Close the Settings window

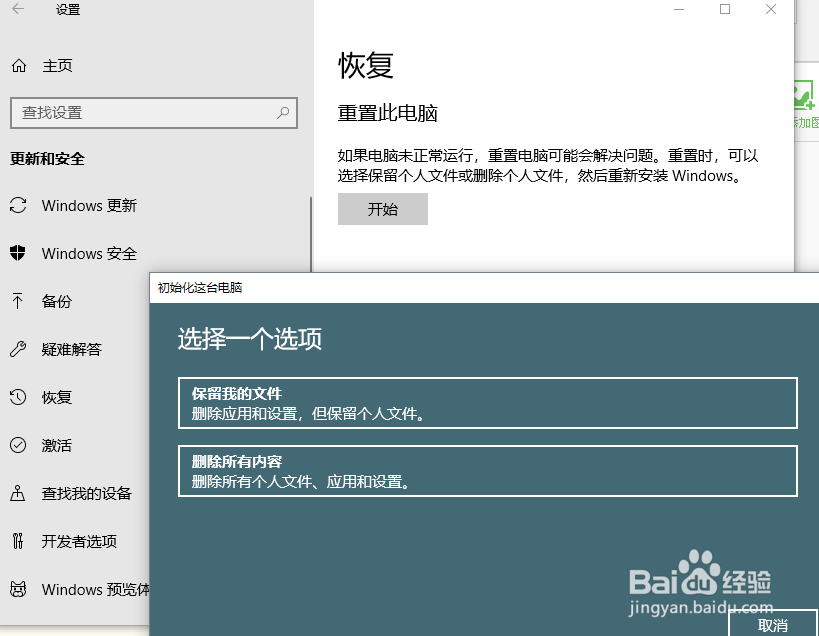[x=771, y=9]
